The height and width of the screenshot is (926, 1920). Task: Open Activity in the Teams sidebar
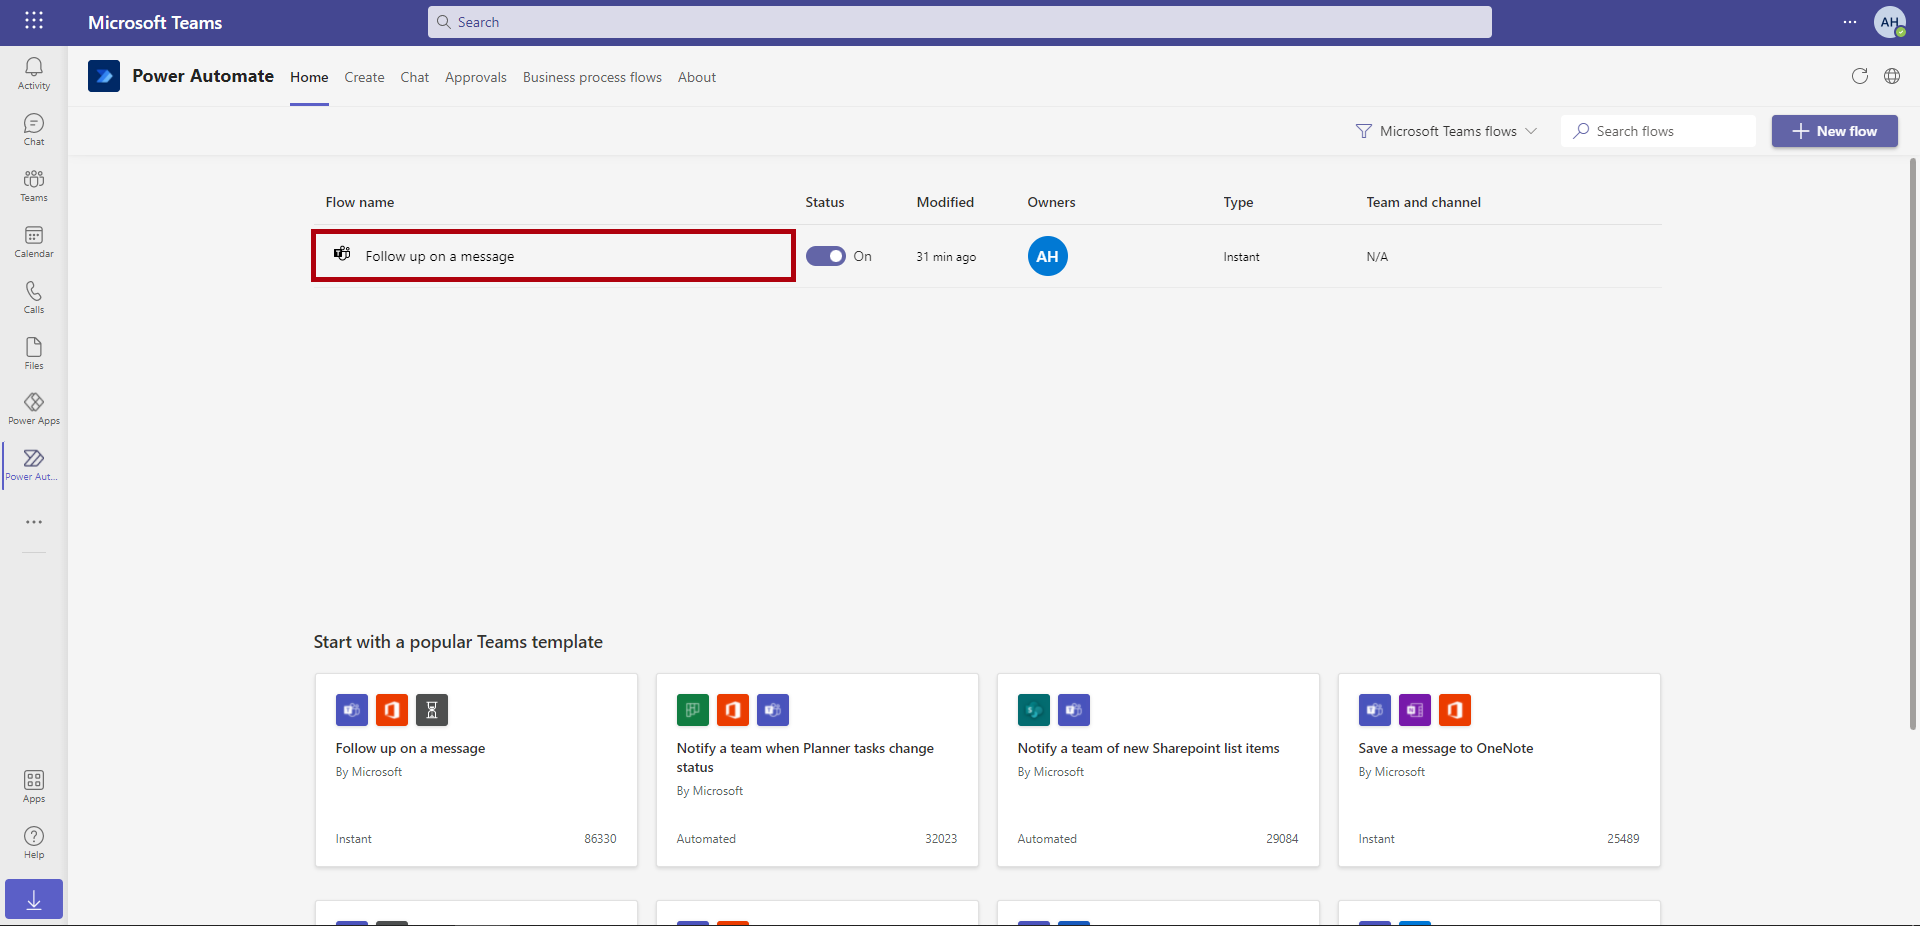pyautogui.click(x=34, y=73)
